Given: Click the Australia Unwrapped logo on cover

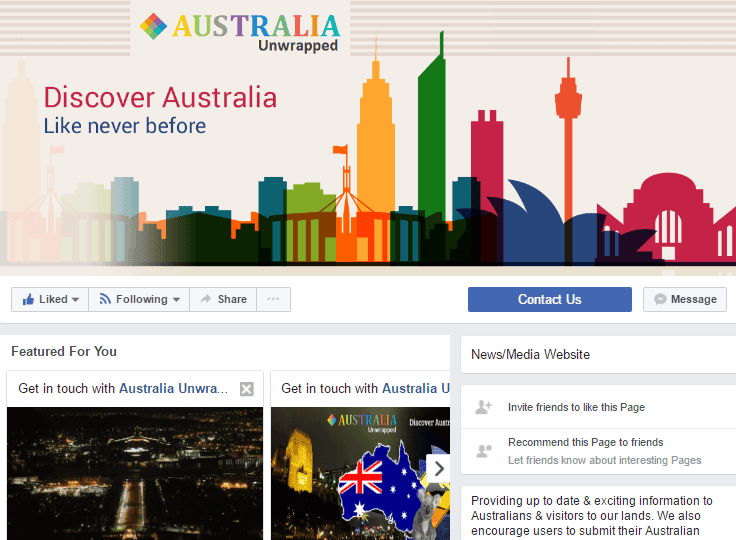Looking at the screenshot, I should point(240,32).
